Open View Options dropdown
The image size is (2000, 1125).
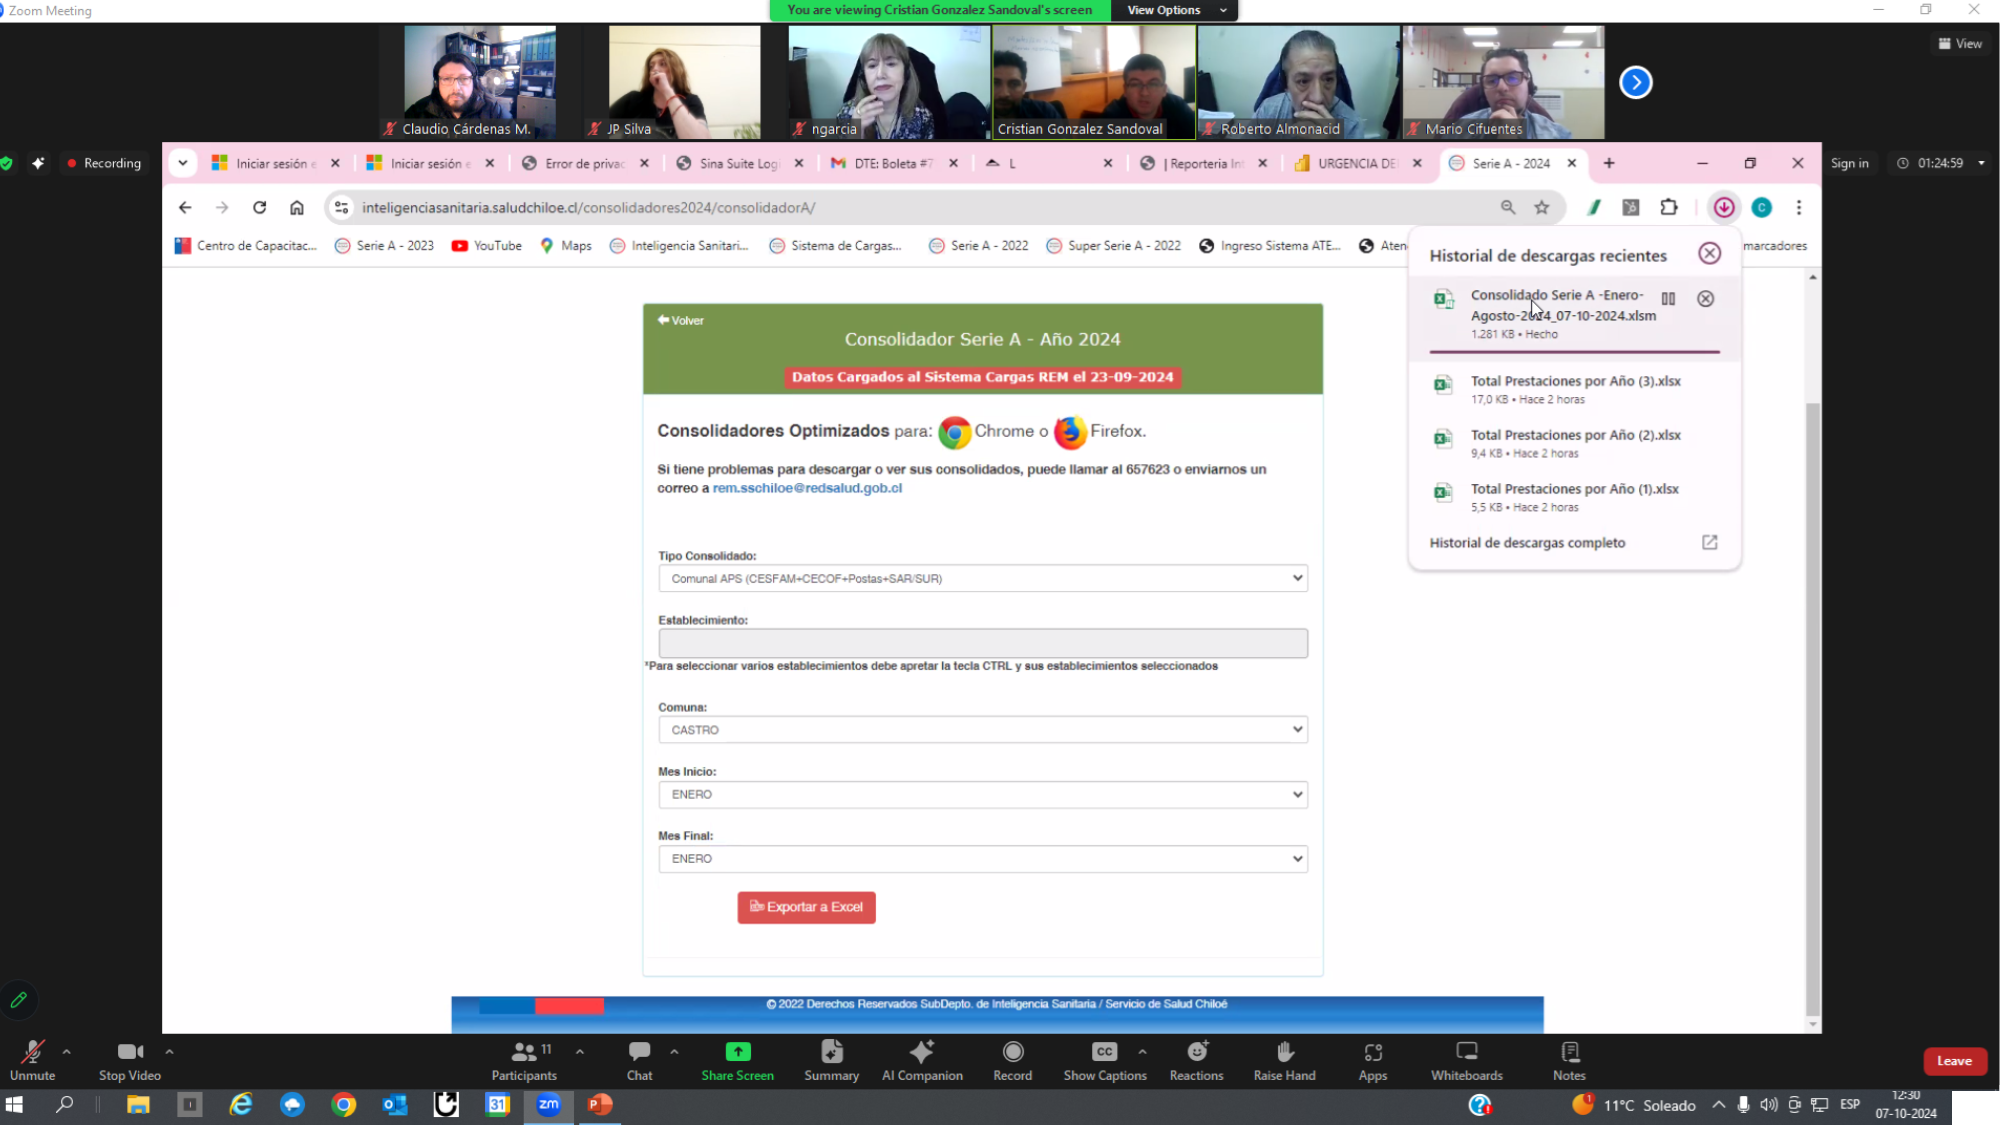point(1174,10)
